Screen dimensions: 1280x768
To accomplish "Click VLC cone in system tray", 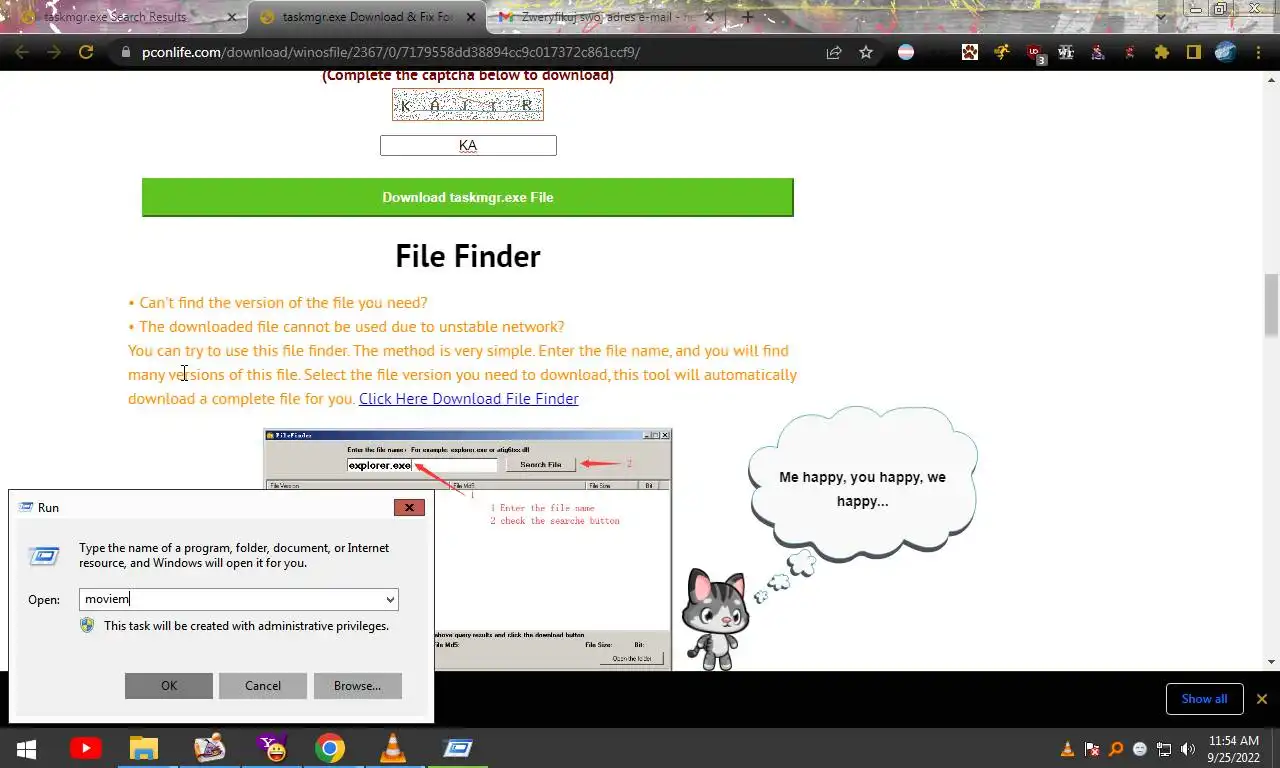I will (x=1067, y=749).
